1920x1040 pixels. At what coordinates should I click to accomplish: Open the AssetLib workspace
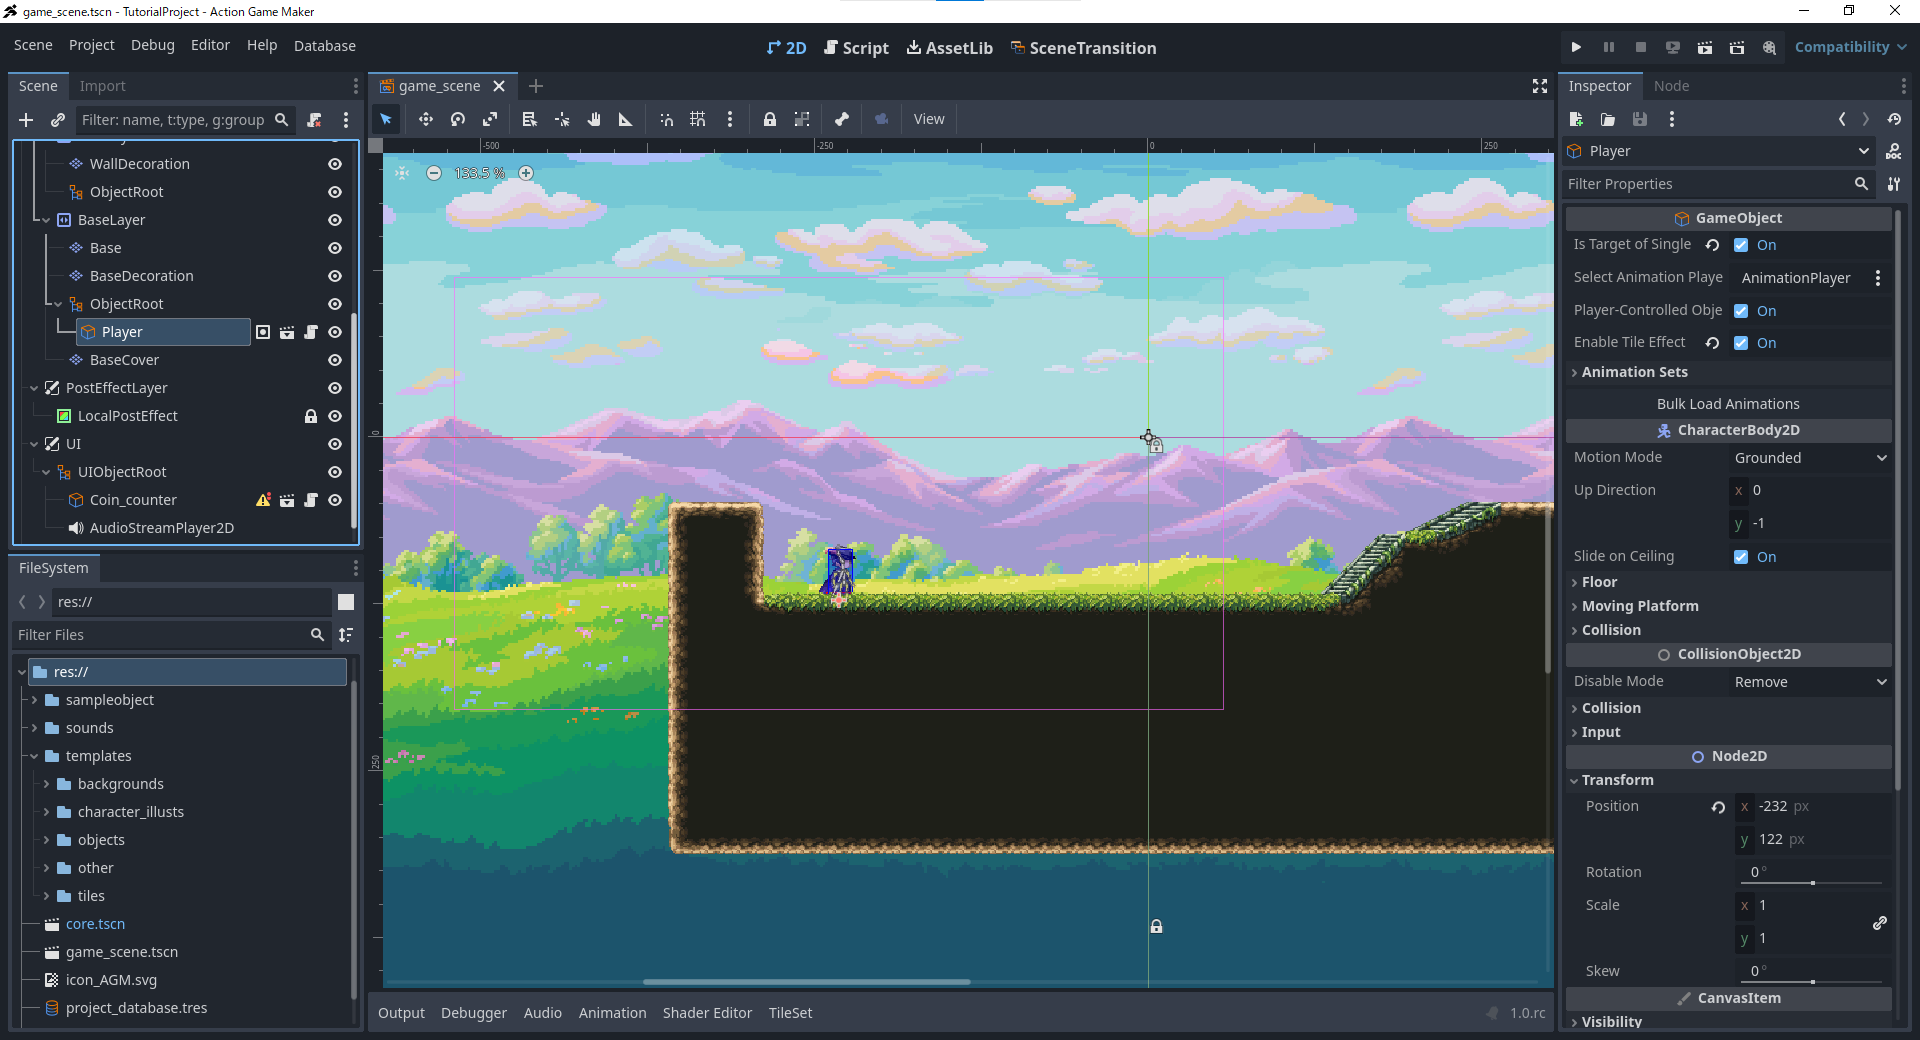[x=950, y=48]
